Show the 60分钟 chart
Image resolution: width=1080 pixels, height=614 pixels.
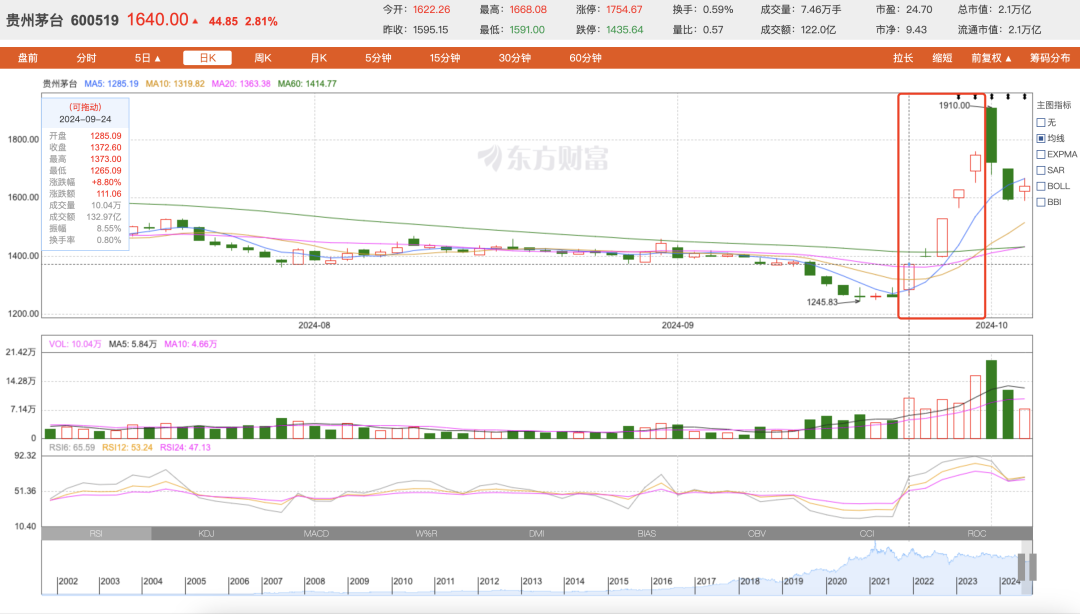[x=585, y=58]
